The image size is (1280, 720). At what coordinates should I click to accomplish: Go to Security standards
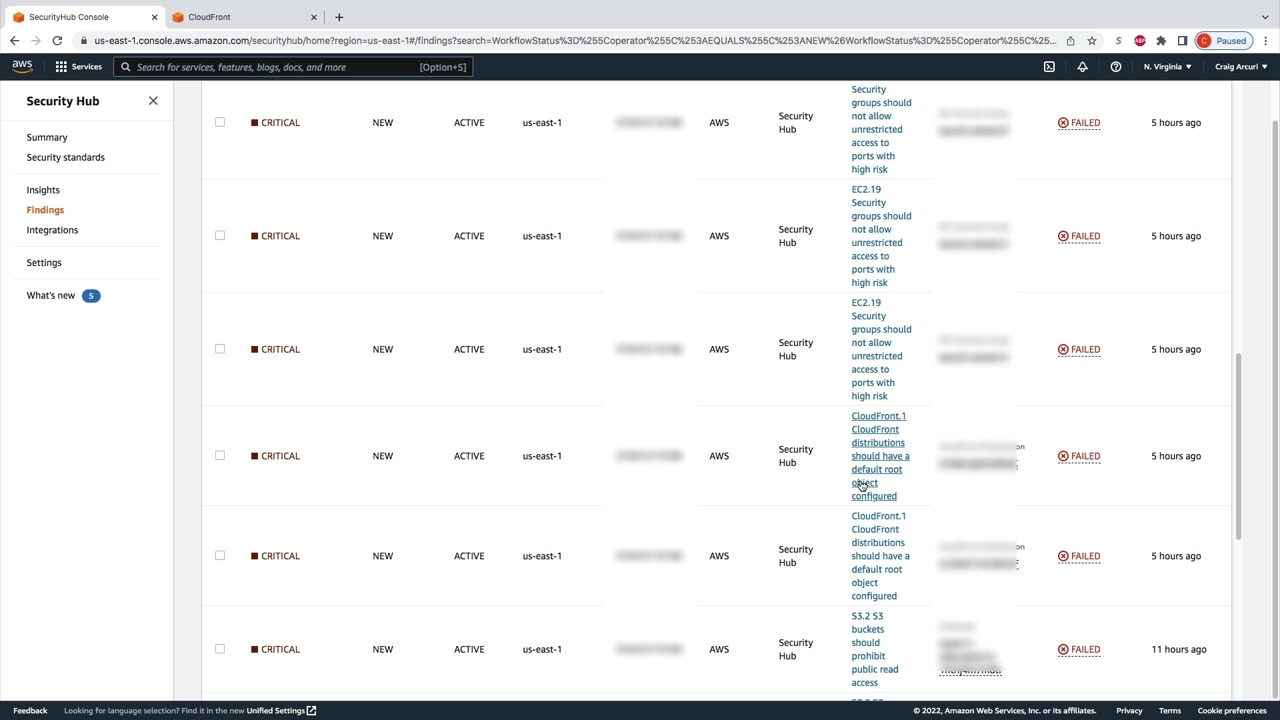point(65,157)
